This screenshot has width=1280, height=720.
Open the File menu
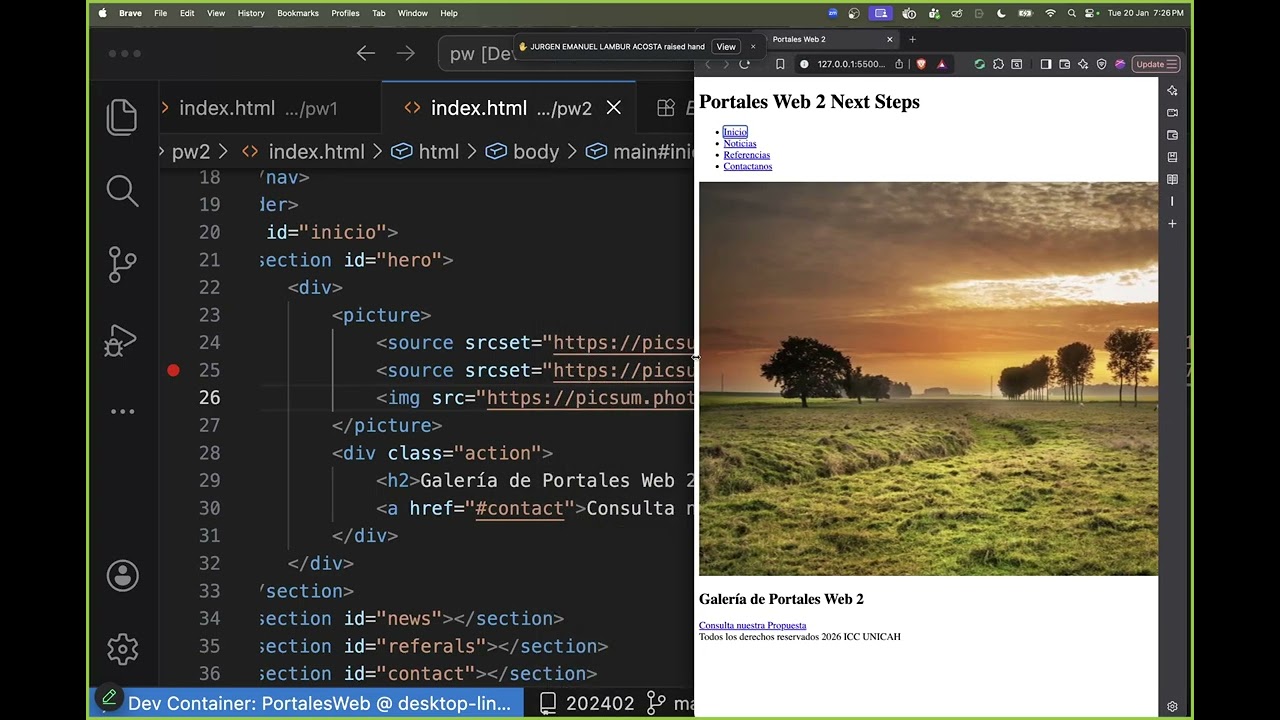[160, 13]
